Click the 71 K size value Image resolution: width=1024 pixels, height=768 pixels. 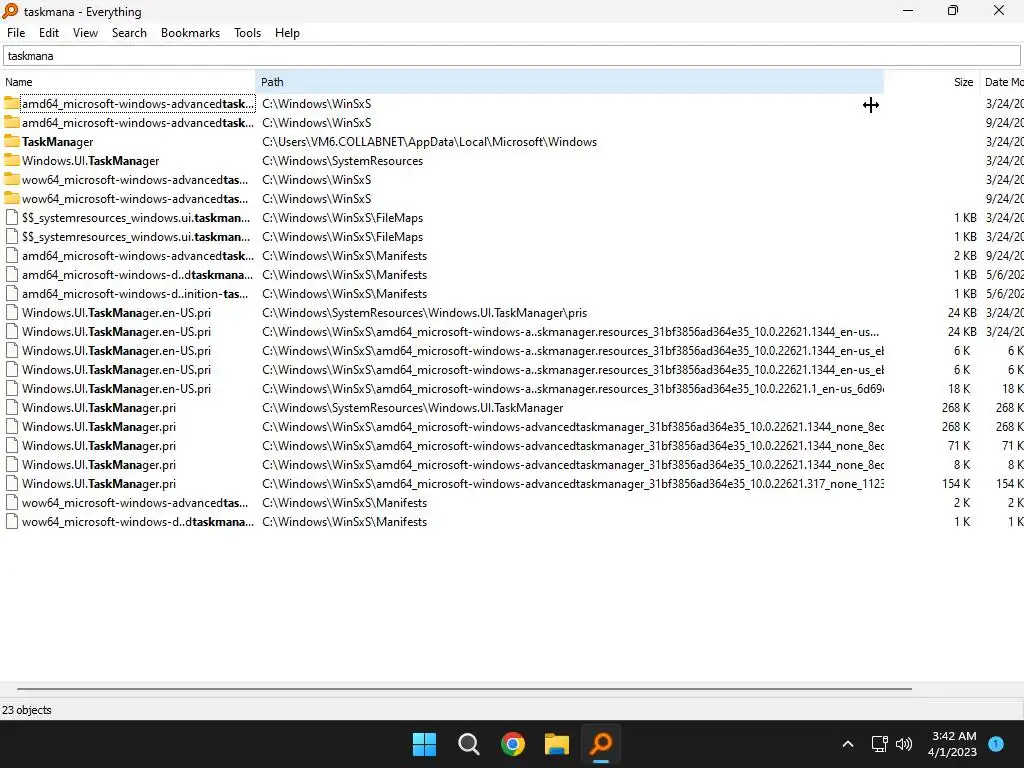point(959,446)
